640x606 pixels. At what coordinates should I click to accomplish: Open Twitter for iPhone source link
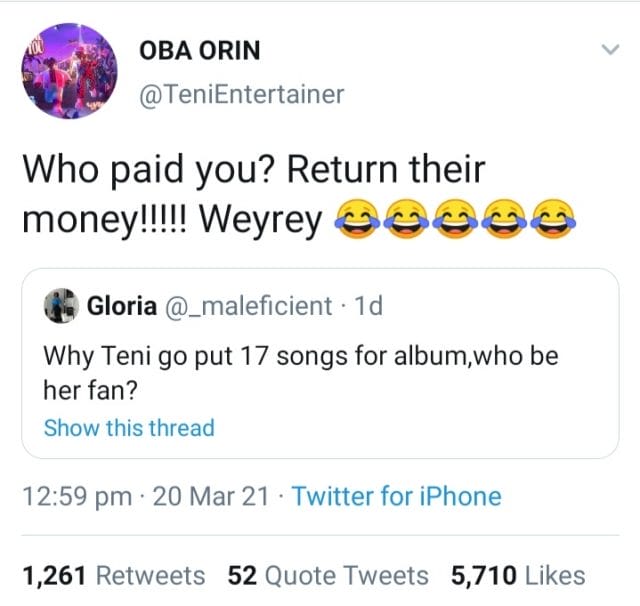point(397,496)
